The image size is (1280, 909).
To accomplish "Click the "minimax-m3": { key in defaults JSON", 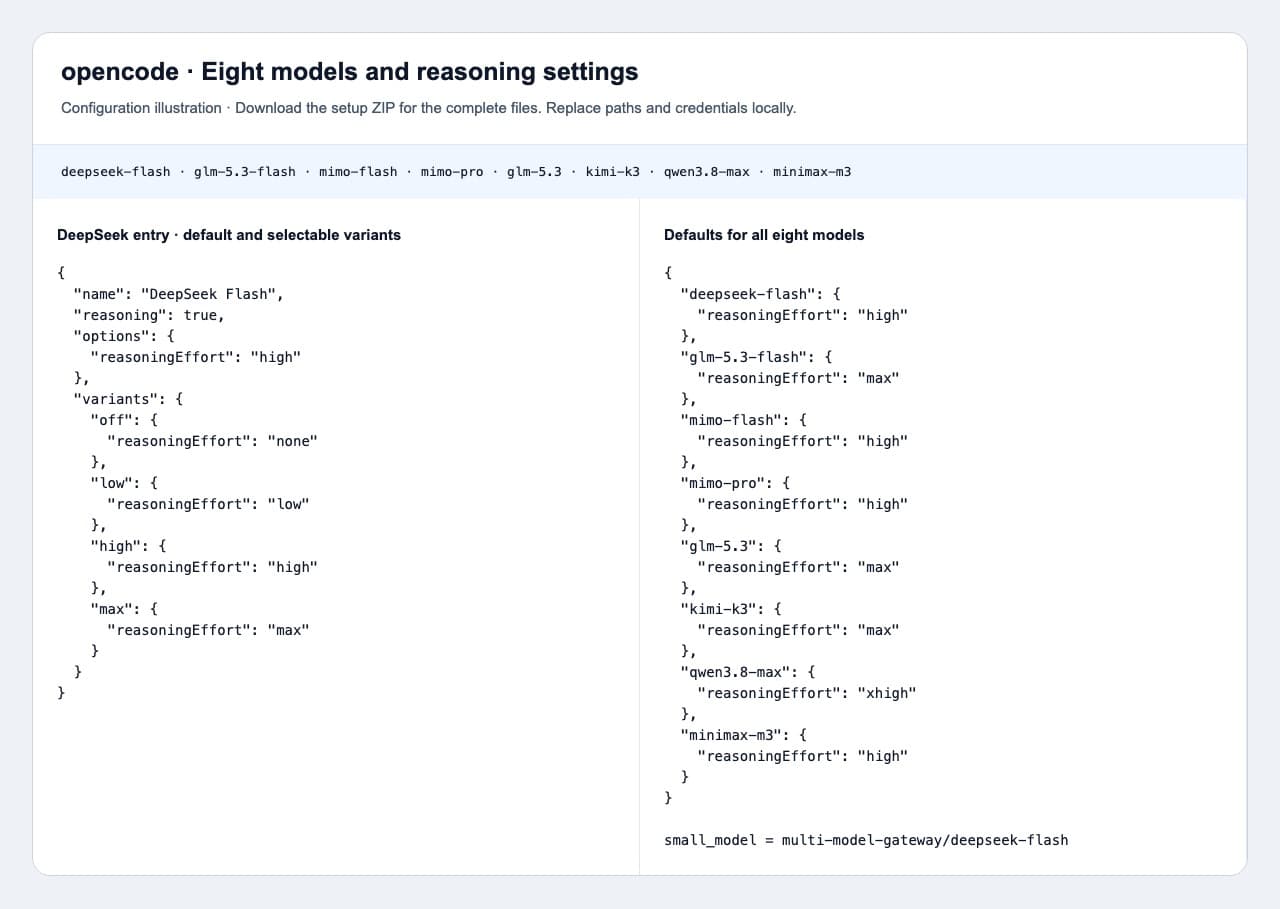I will coord(743,735).
